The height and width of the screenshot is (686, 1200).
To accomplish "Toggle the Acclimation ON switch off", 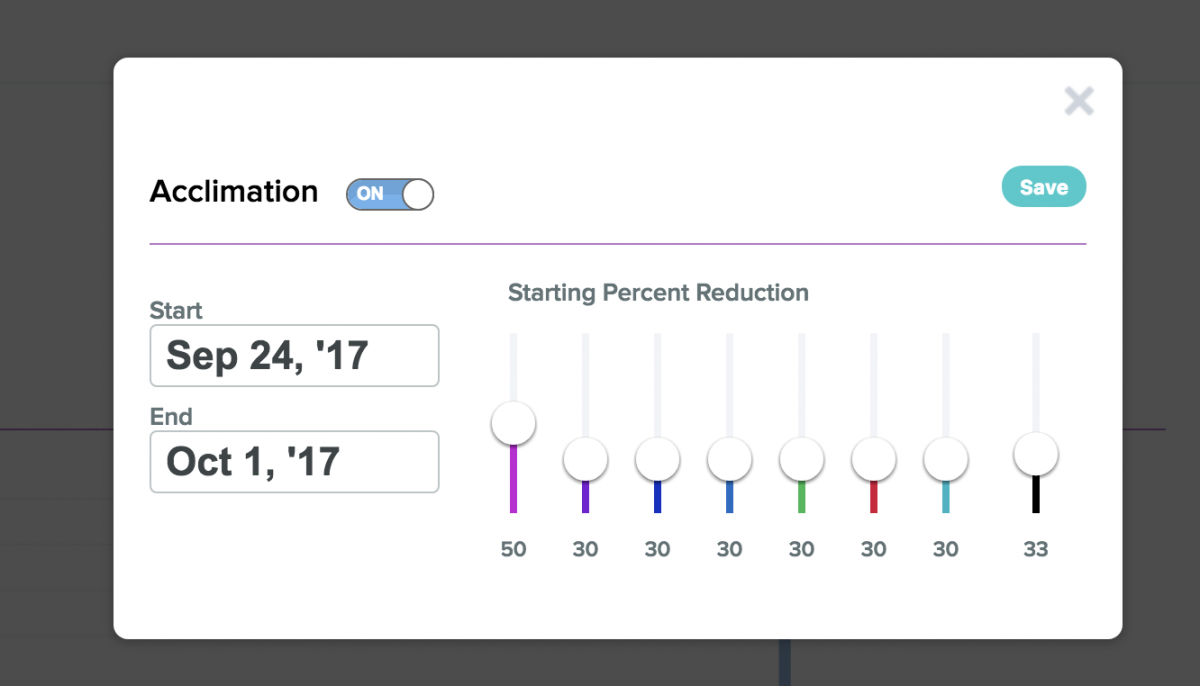I will (x=390, y=194).
